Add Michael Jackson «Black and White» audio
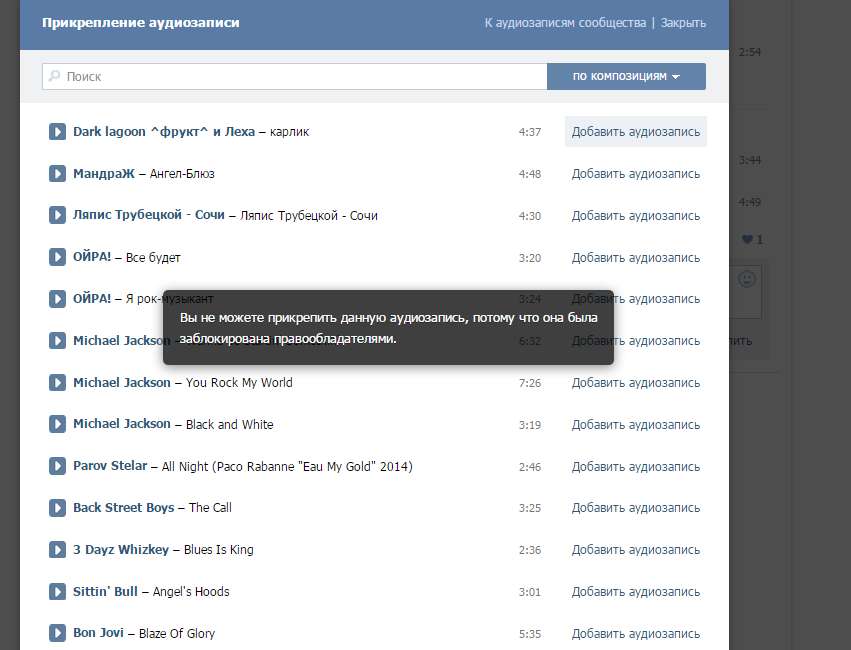 pyautogui.click(x=636, y=425)
